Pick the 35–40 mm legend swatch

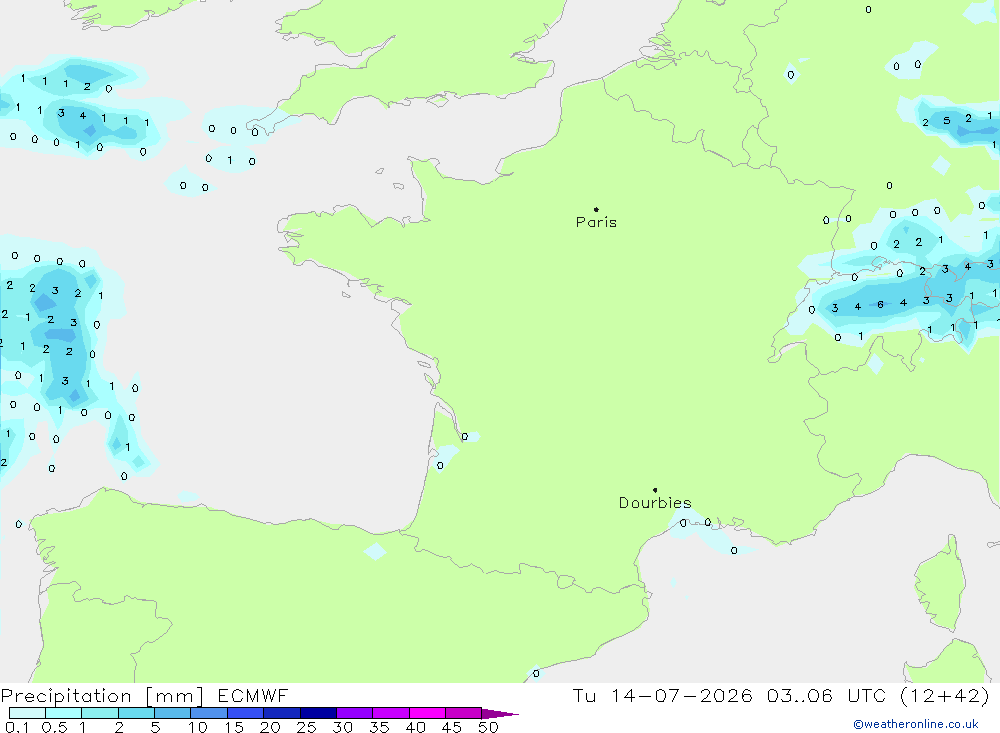coord(390,713)
